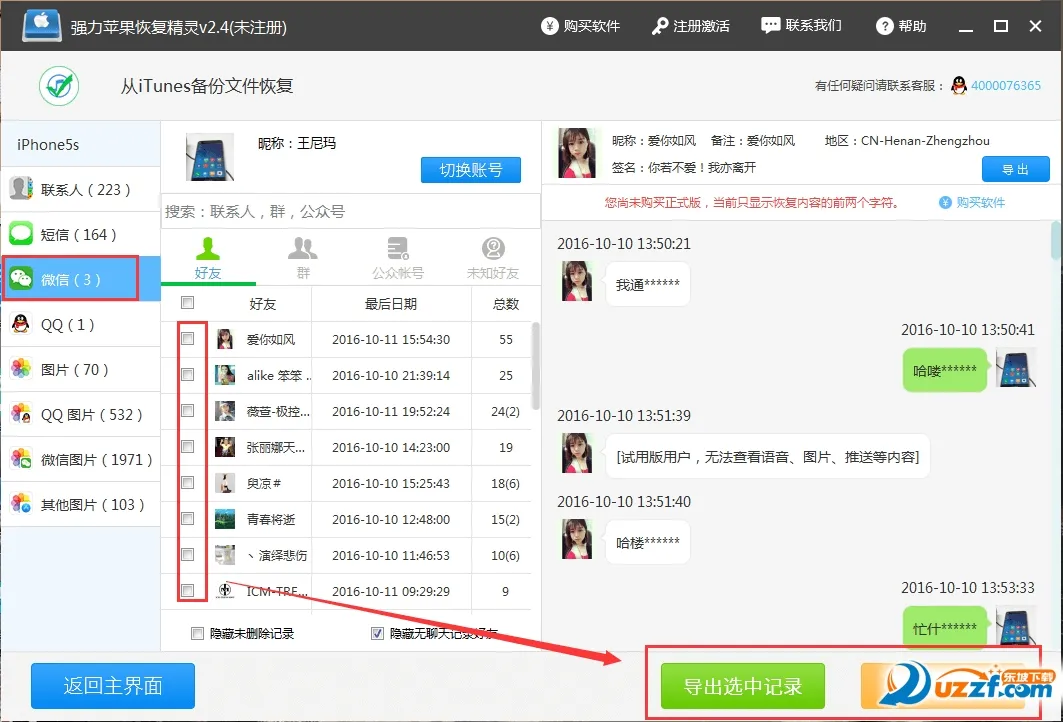Select 其他图片 (103) in sidebar
Viewport: 1063px width, 722px height.
[x=81, y=504]
